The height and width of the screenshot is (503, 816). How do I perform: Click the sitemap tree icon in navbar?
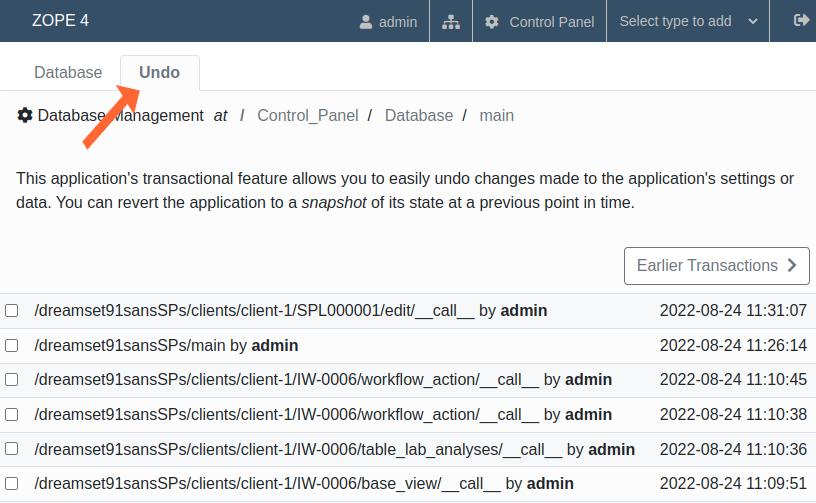coord(451,21)
